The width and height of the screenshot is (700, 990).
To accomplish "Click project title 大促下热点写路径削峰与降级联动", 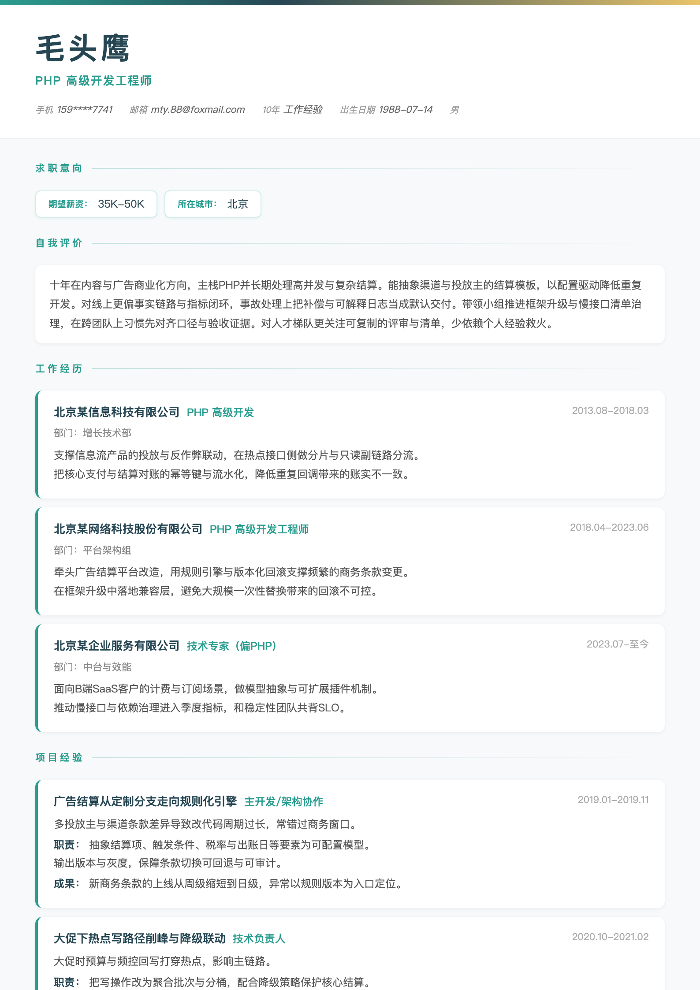I will (x=139, y=938).
